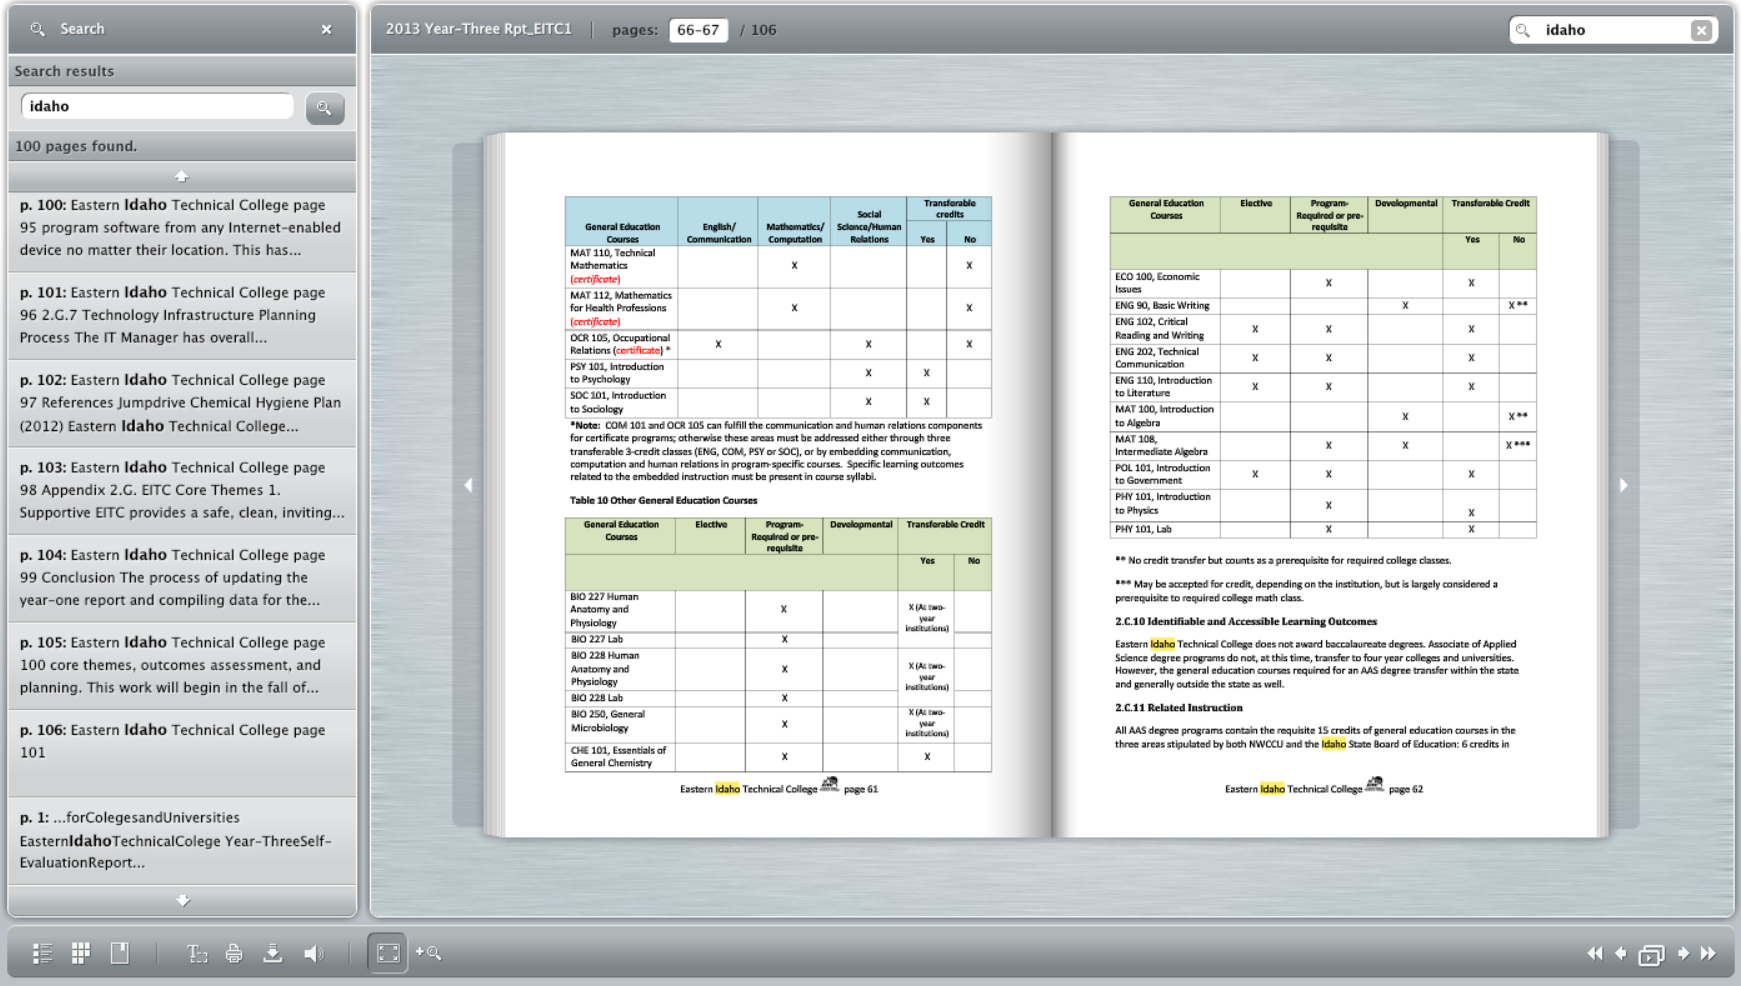The width and height of the screenshot is (1741, 986).
Task: Jump to the last page of the book
Action: (1709, 954)
